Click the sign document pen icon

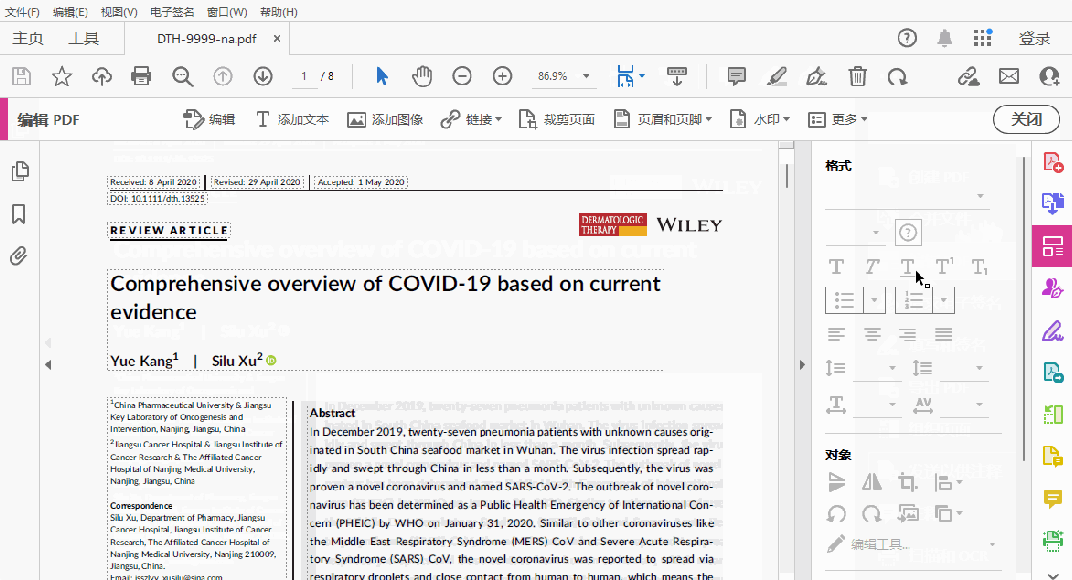(816, 76)
